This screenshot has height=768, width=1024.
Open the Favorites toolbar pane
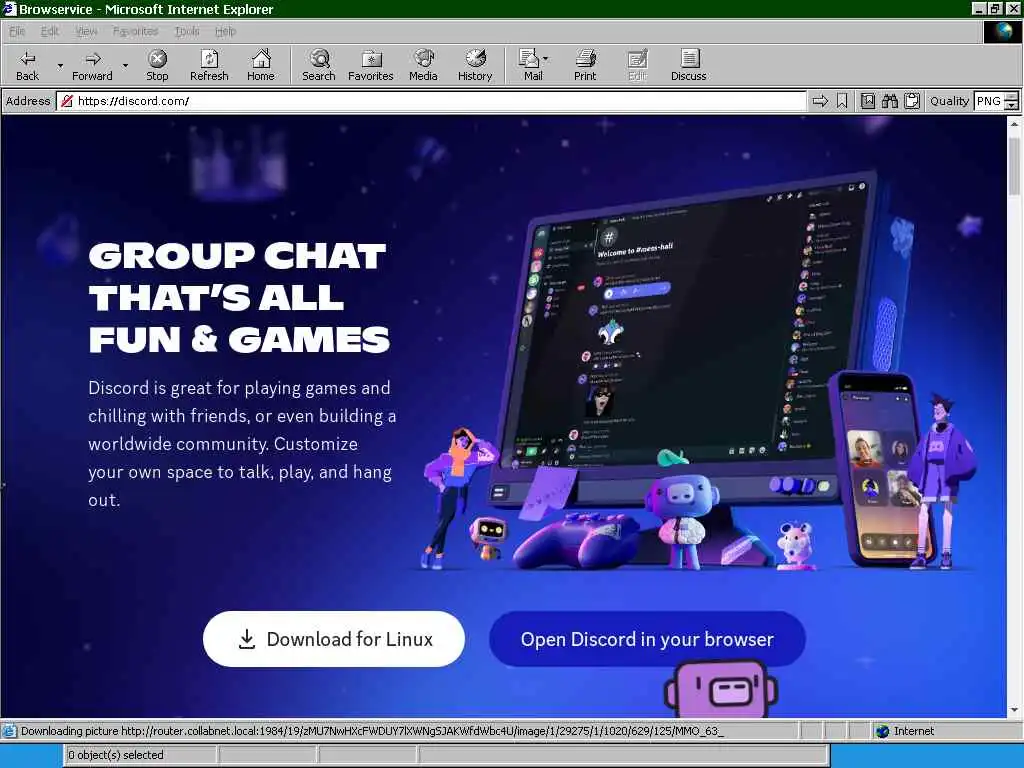[370, 65]
